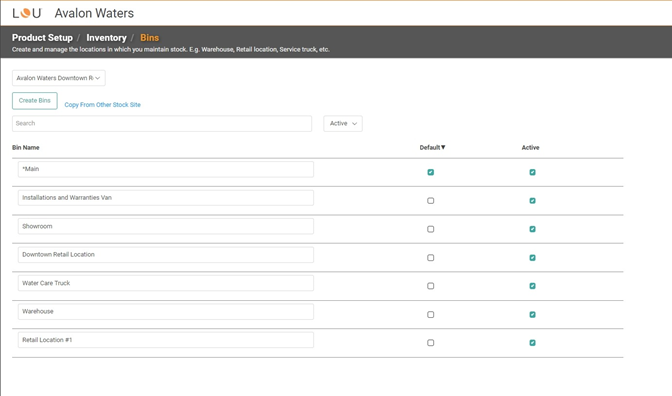This screenshot has height=396, width=672.
Task: Click the Bin Name column header
Action: pos(26,147)
